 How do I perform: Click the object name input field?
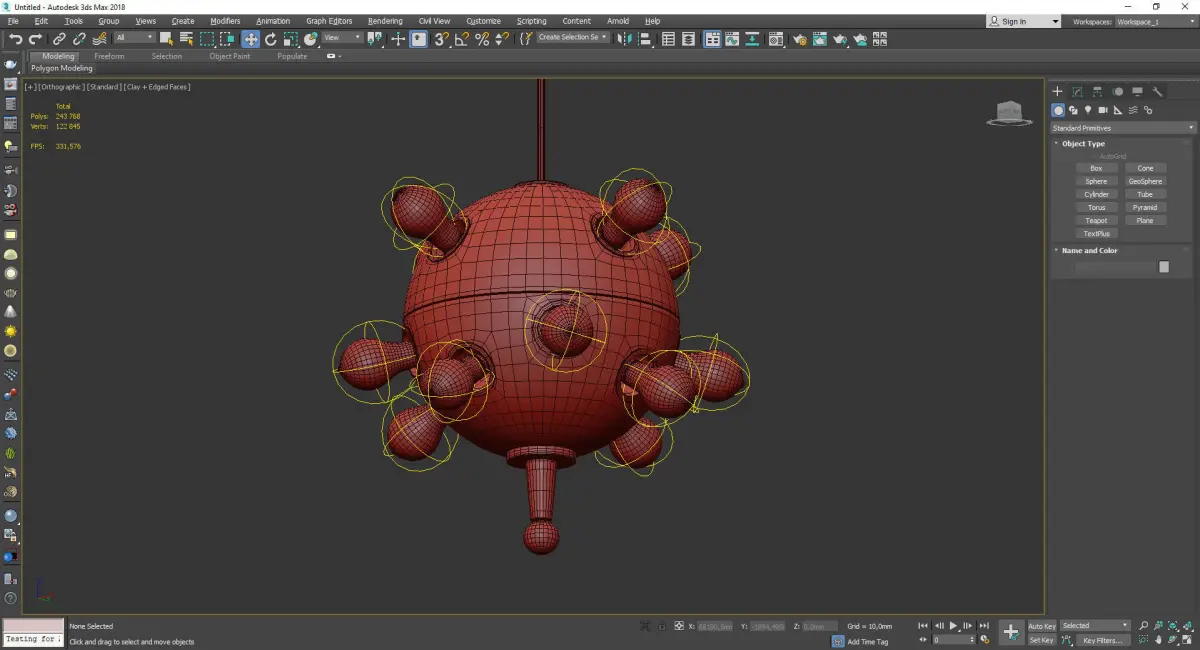point(1115,267)
